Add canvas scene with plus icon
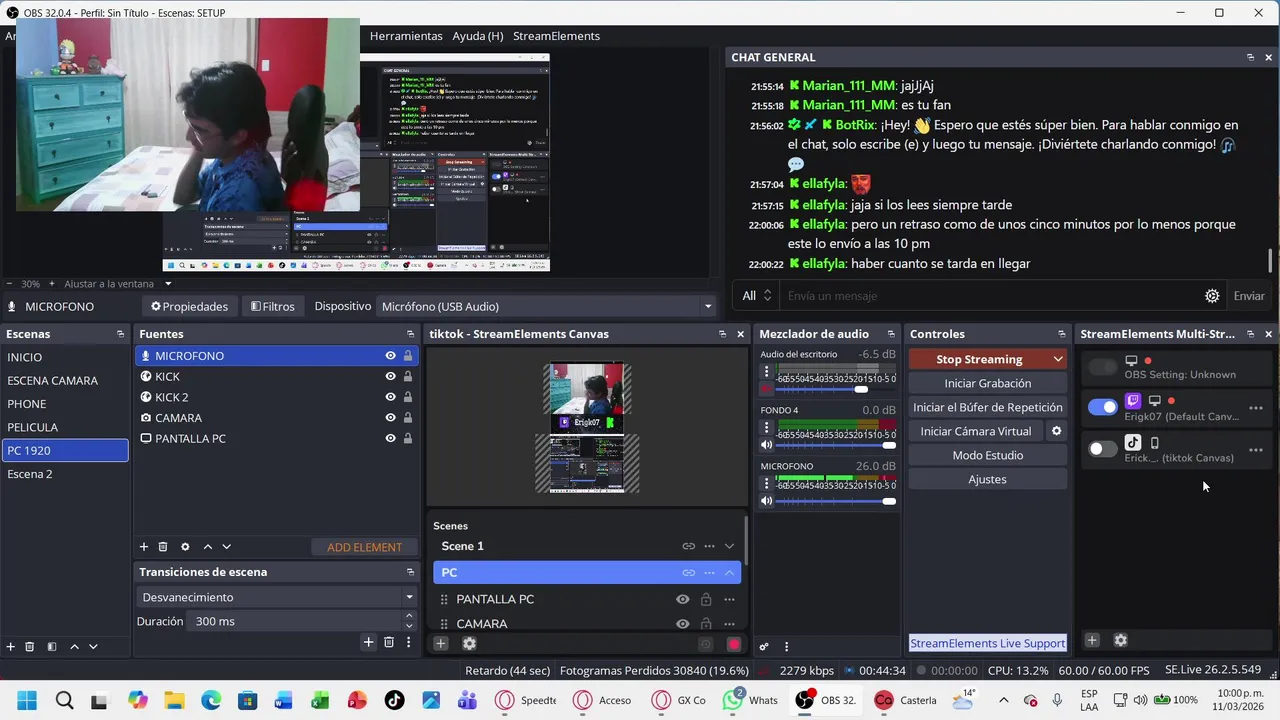The width and height of the screenshot is (1280, 720). [x=441, y=644]
